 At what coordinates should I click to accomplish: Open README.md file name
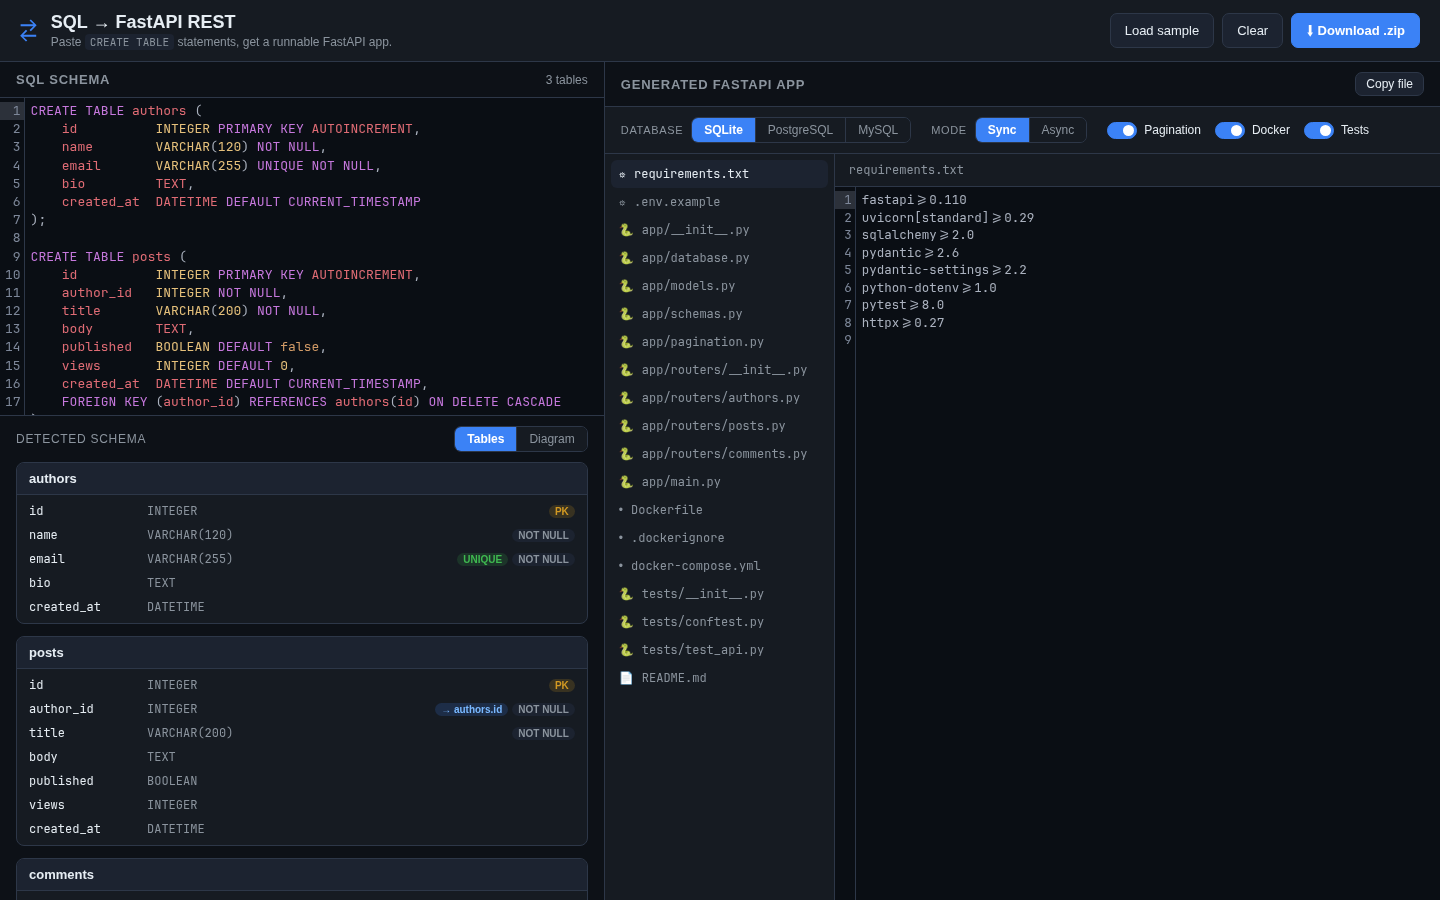coord(674,678)
